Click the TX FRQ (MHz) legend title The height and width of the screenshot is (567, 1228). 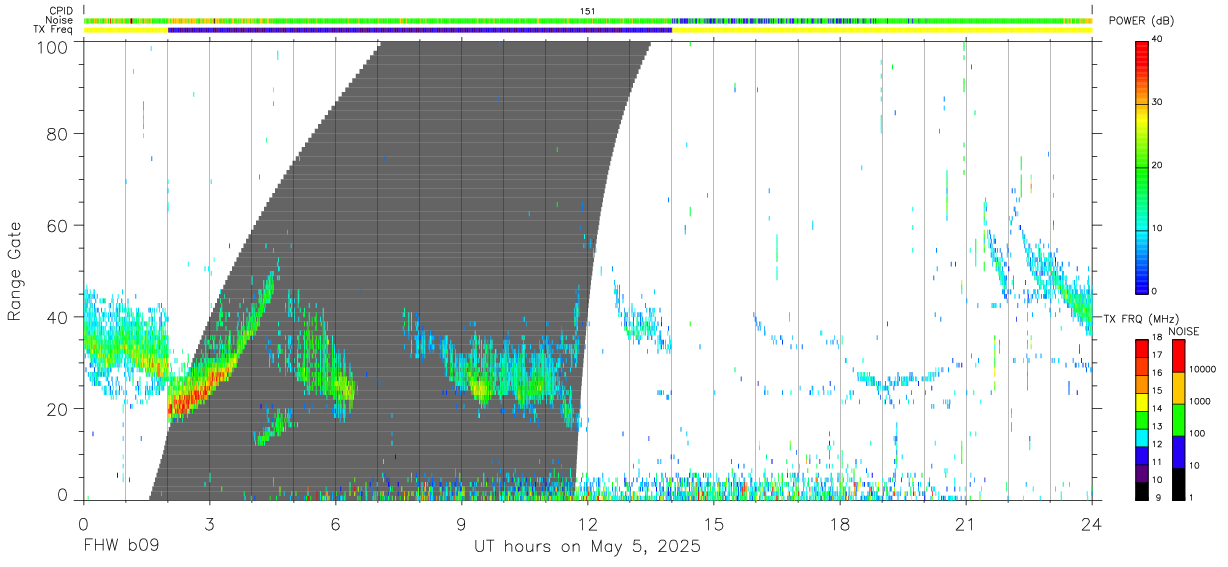(1140, 318)
